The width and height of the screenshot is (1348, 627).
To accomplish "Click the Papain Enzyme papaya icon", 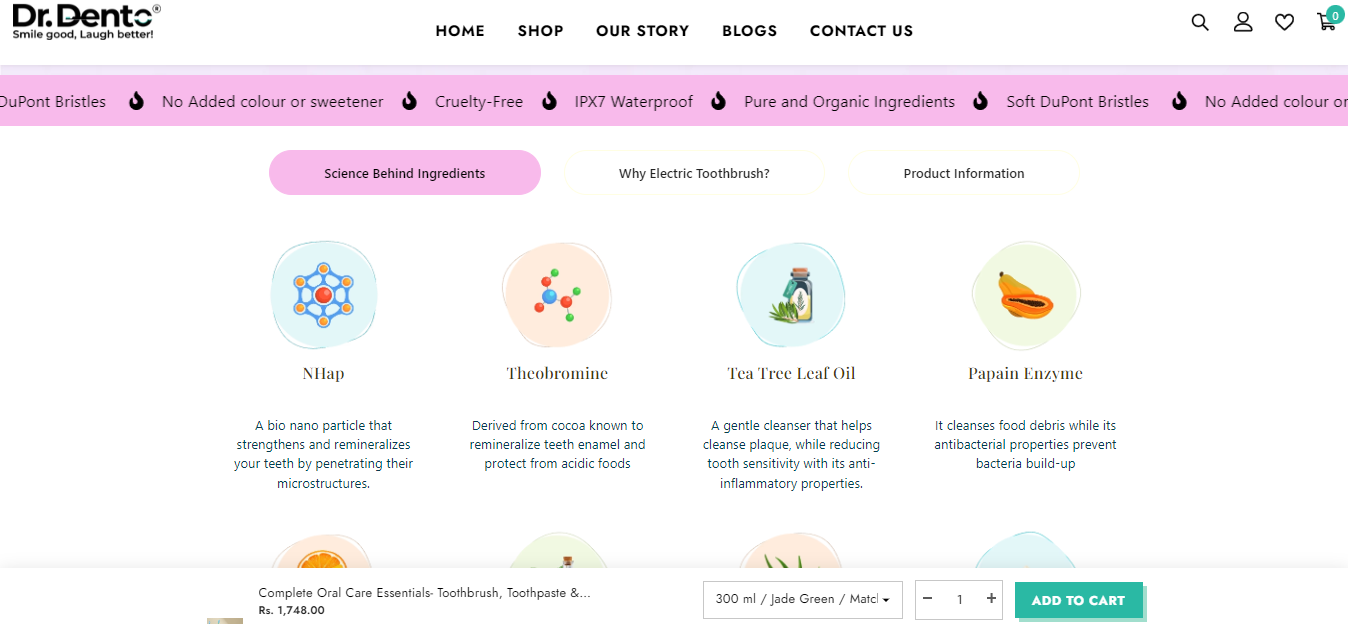I will [x=1025, y=295].
